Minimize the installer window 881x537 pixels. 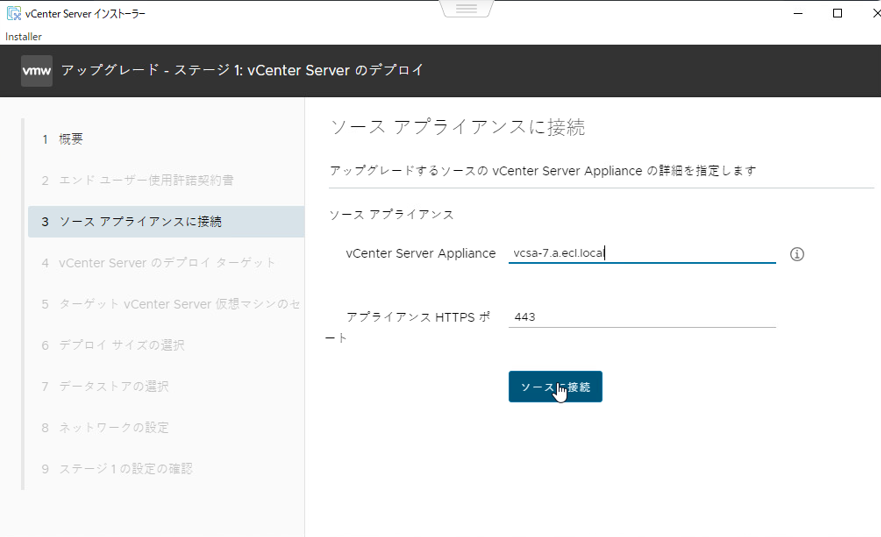pos(799,13)
